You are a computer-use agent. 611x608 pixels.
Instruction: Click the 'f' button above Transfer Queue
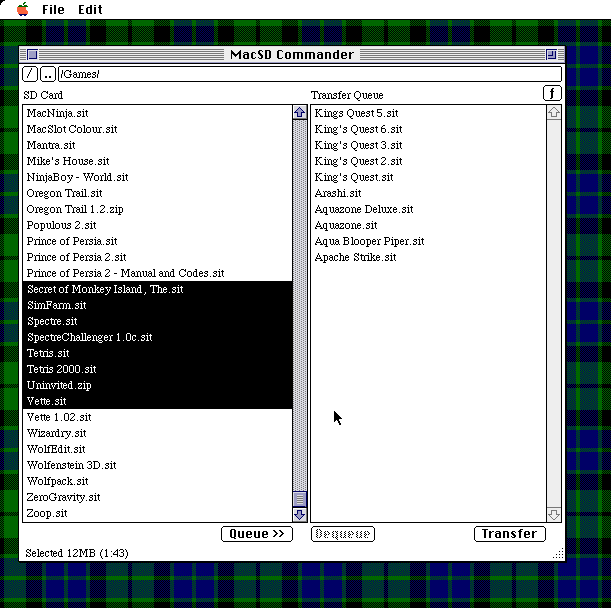552,94
